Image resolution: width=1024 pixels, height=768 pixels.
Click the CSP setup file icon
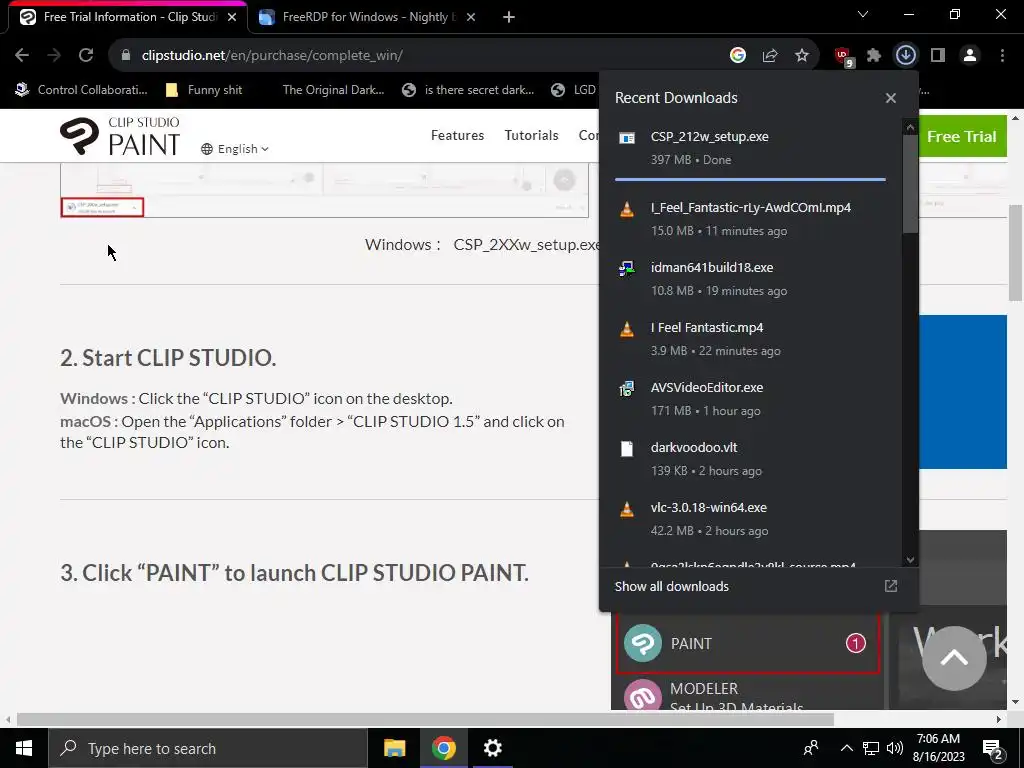(x=627, y=138)
